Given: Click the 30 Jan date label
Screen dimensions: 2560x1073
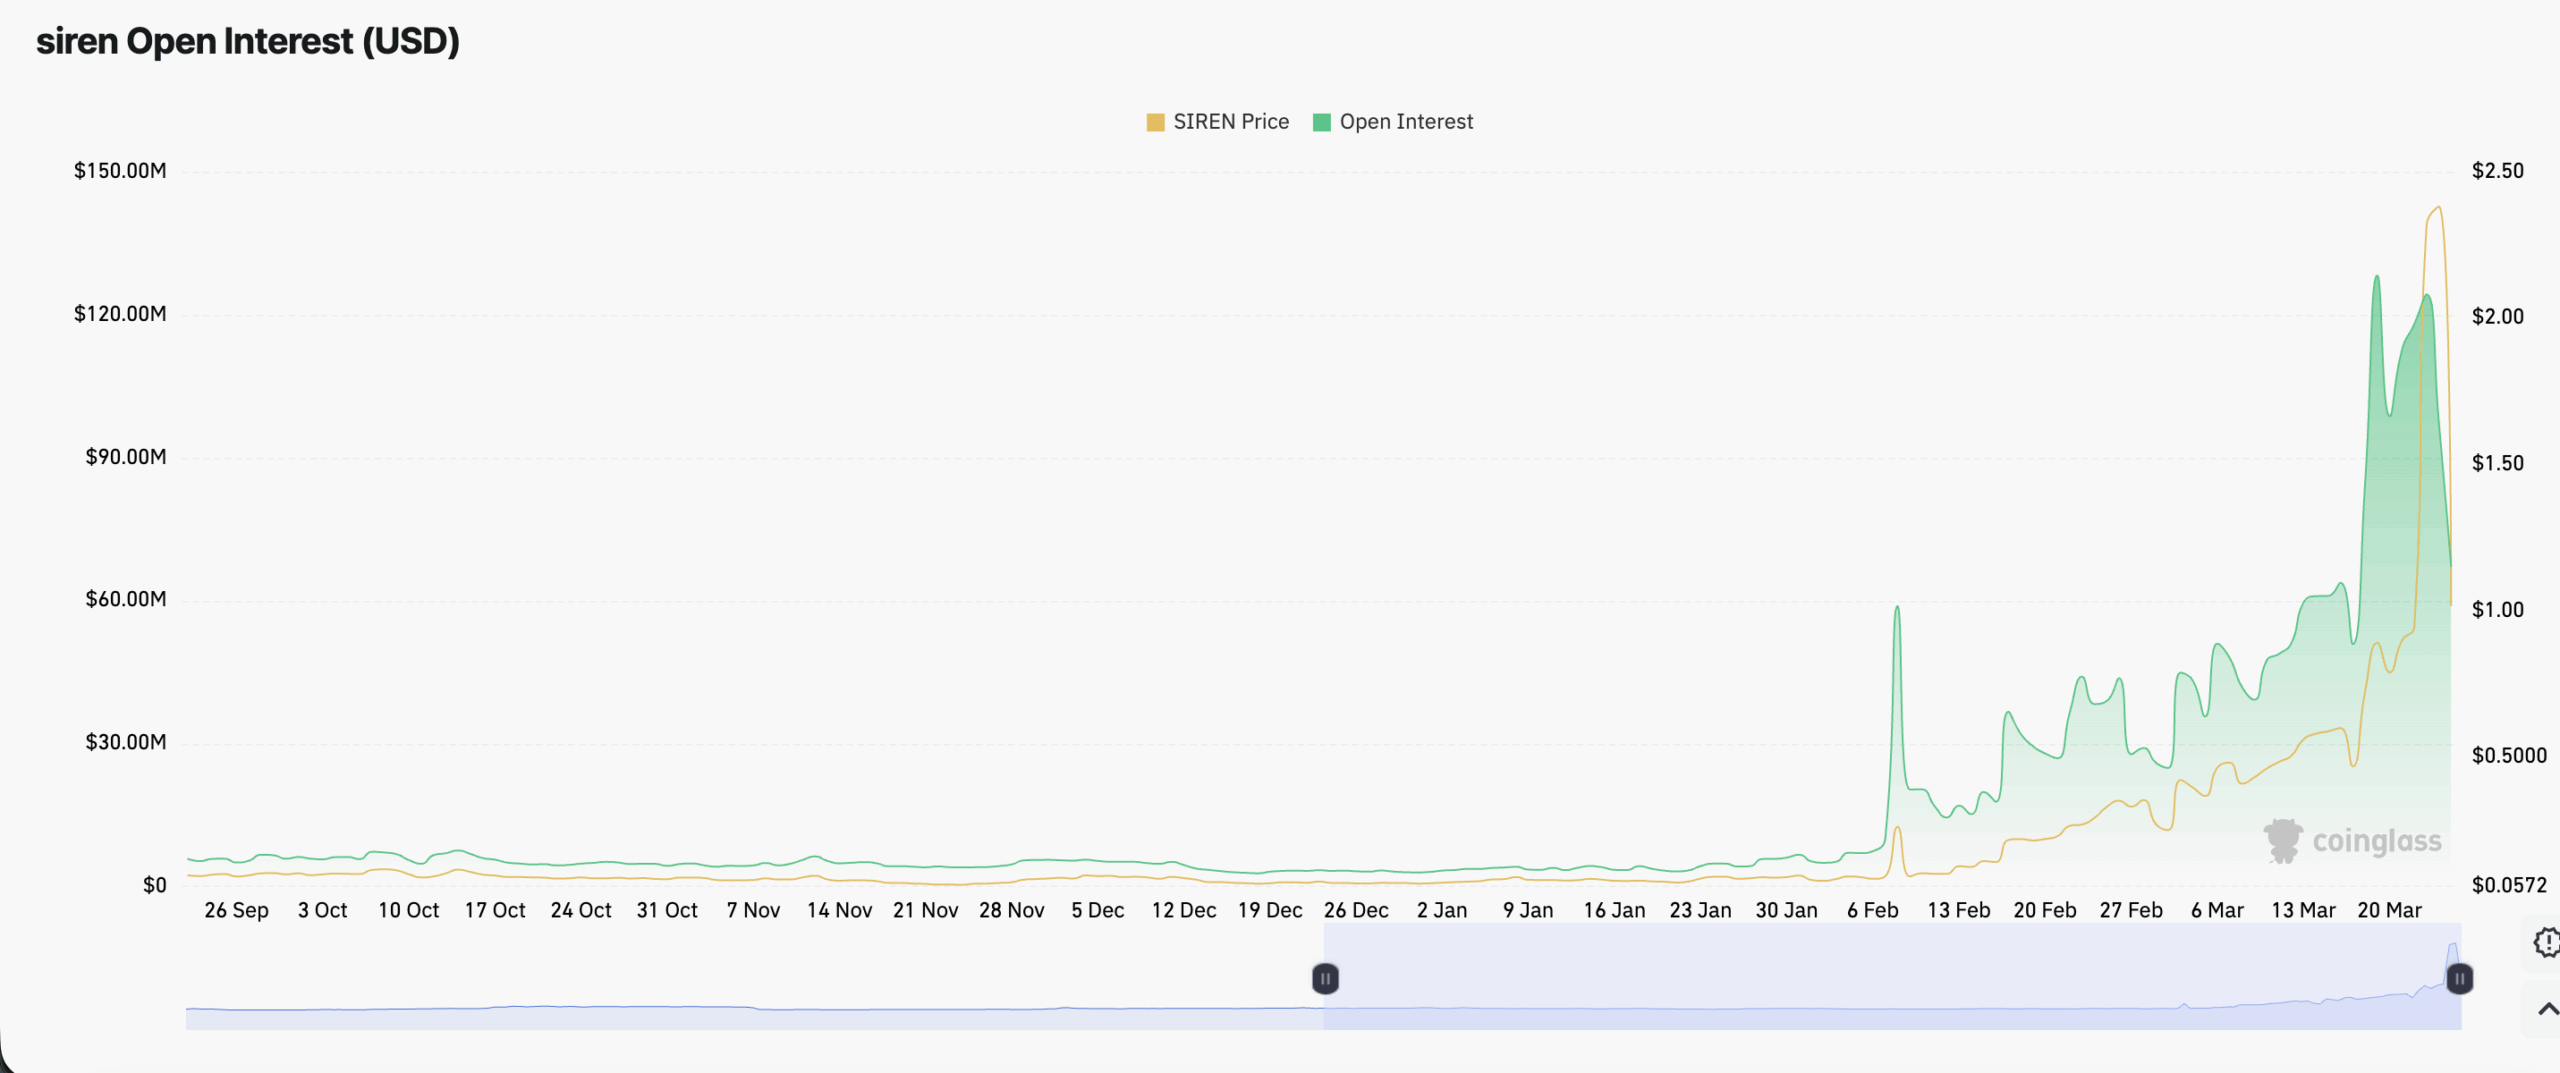Looking at the screenshot, I should pyautogui.click(x=1786, y=911).
